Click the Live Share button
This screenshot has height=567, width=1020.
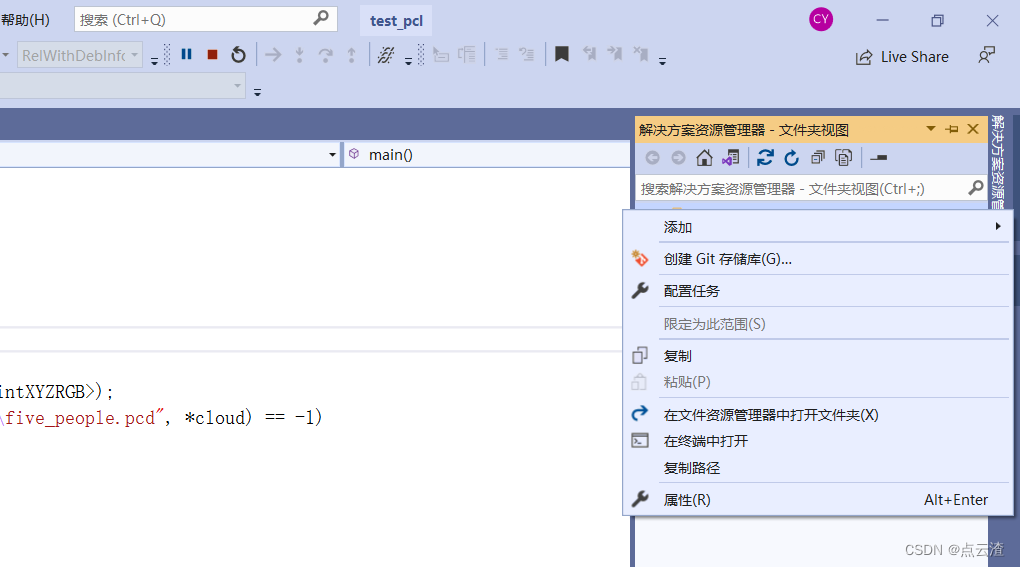pos(902,57)
